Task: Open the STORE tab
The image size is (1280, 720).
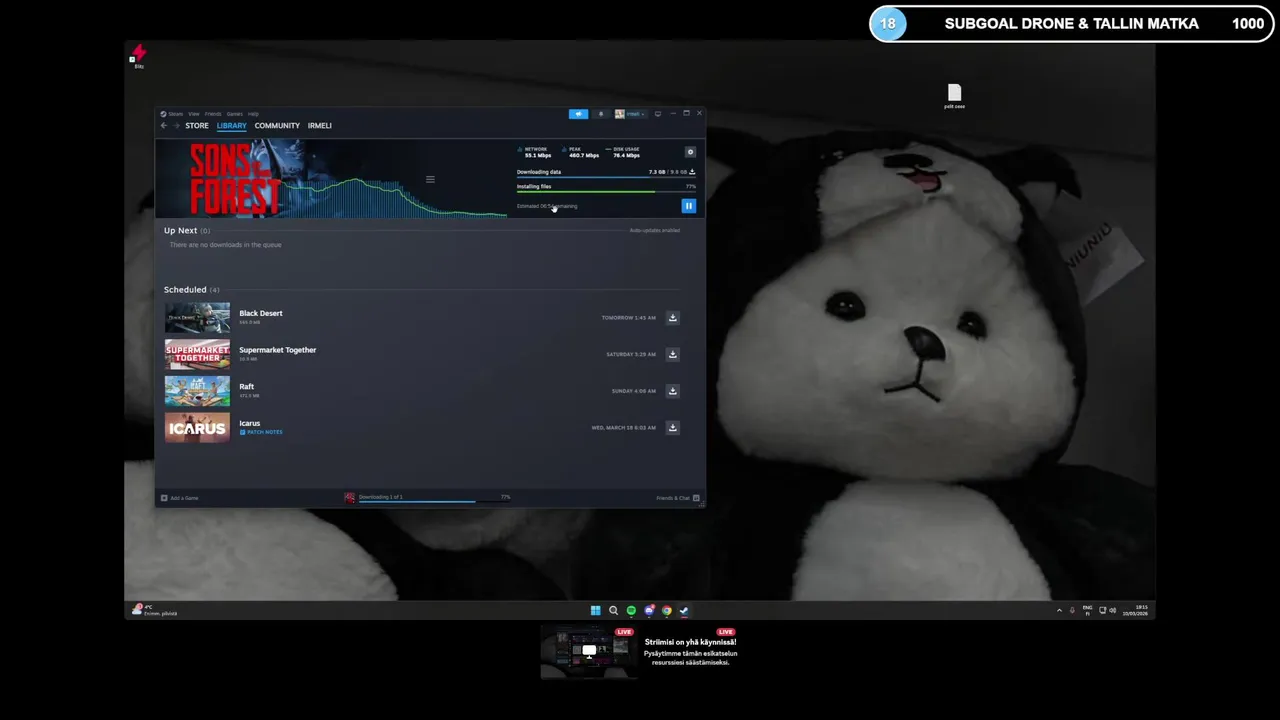Action: [x=197, y=126]
